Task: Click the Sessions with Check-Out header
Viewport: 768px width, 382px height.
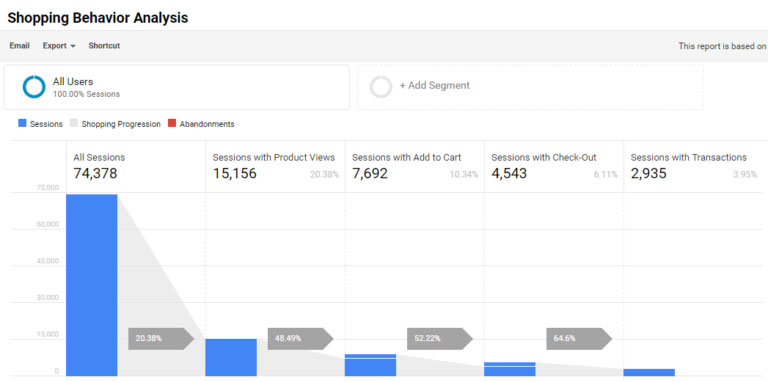Action: coord(544,158)
